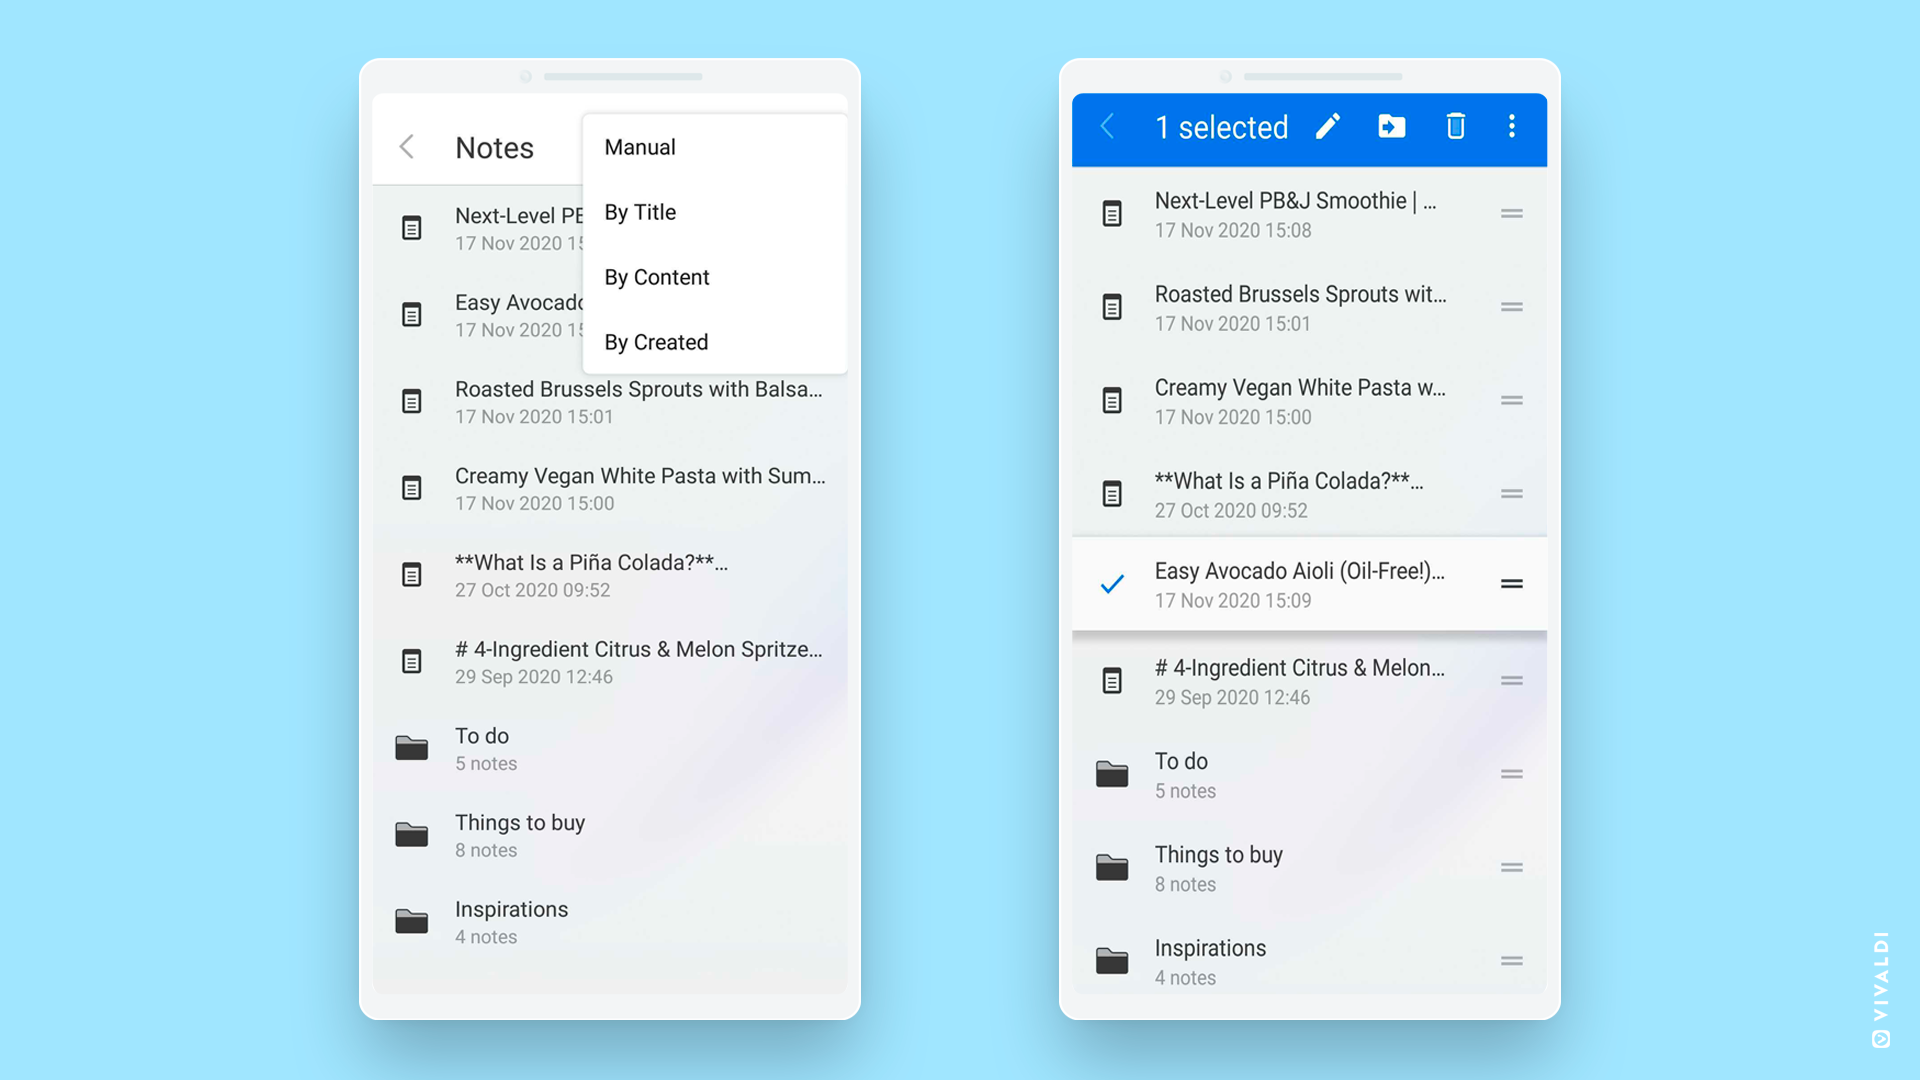
Task: Open the 4-Ingredient Citrus & Melon Spritzer note
Action: point(638,661)
